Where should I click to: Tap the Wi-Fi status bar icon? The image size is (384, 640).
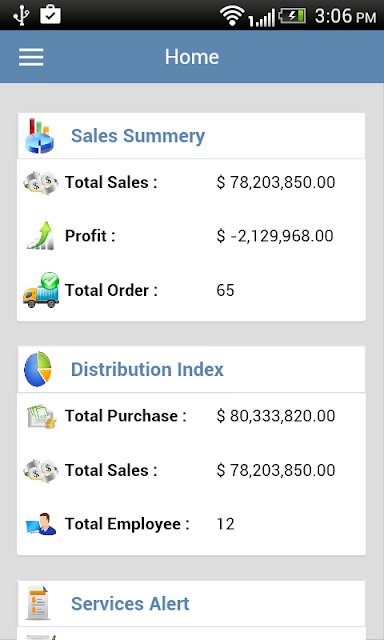pos(232,16)
